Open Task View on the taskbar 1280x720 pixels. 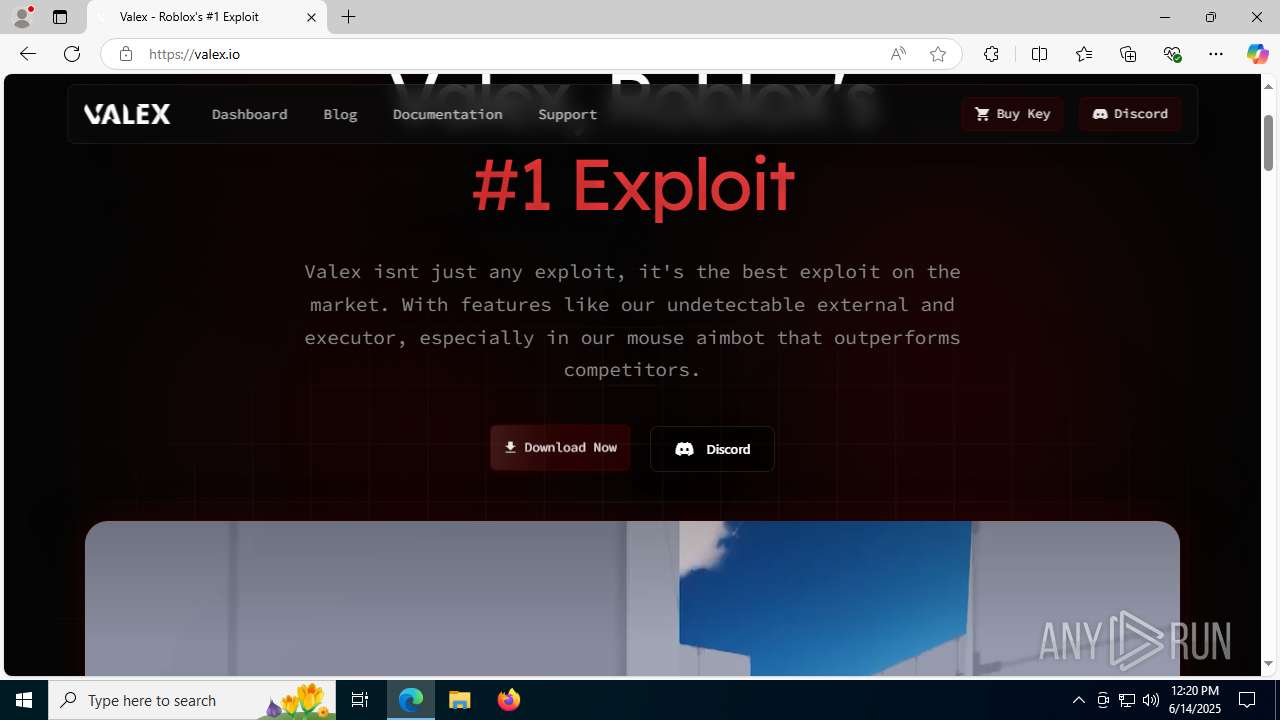pos(360,700)
